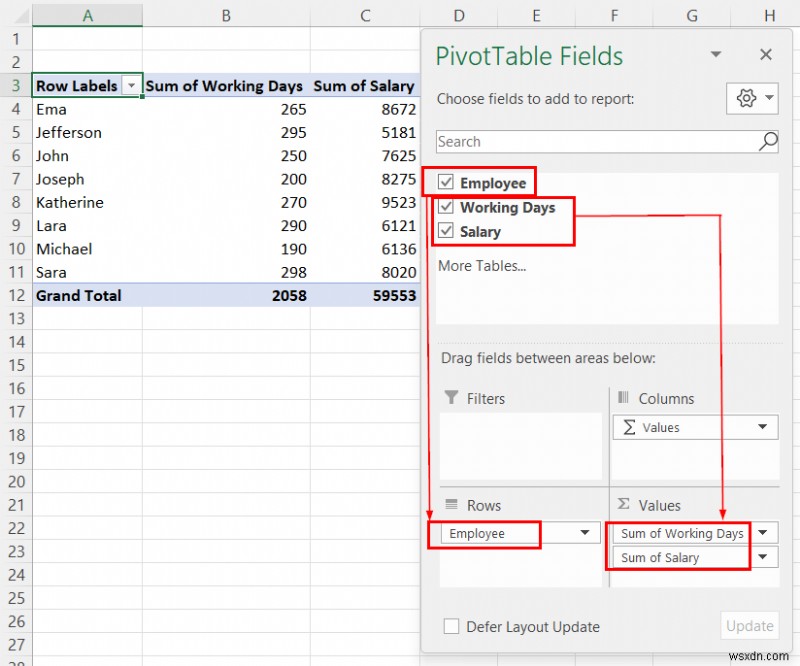The image size is (800, 666).
Task: Open the Employee field dropdown in Rows area
Action: [x=585, y=534]
